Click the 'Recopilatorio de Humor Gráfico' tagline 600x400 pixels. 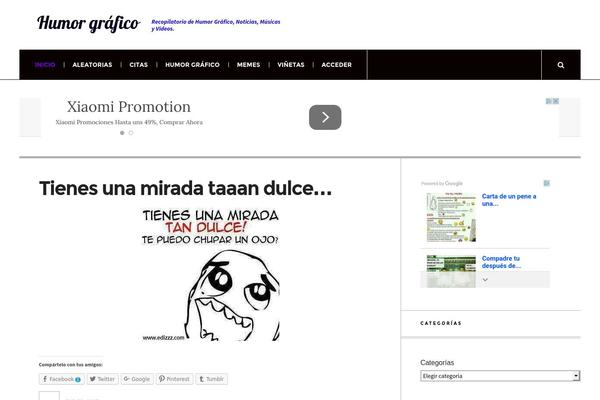216,25
